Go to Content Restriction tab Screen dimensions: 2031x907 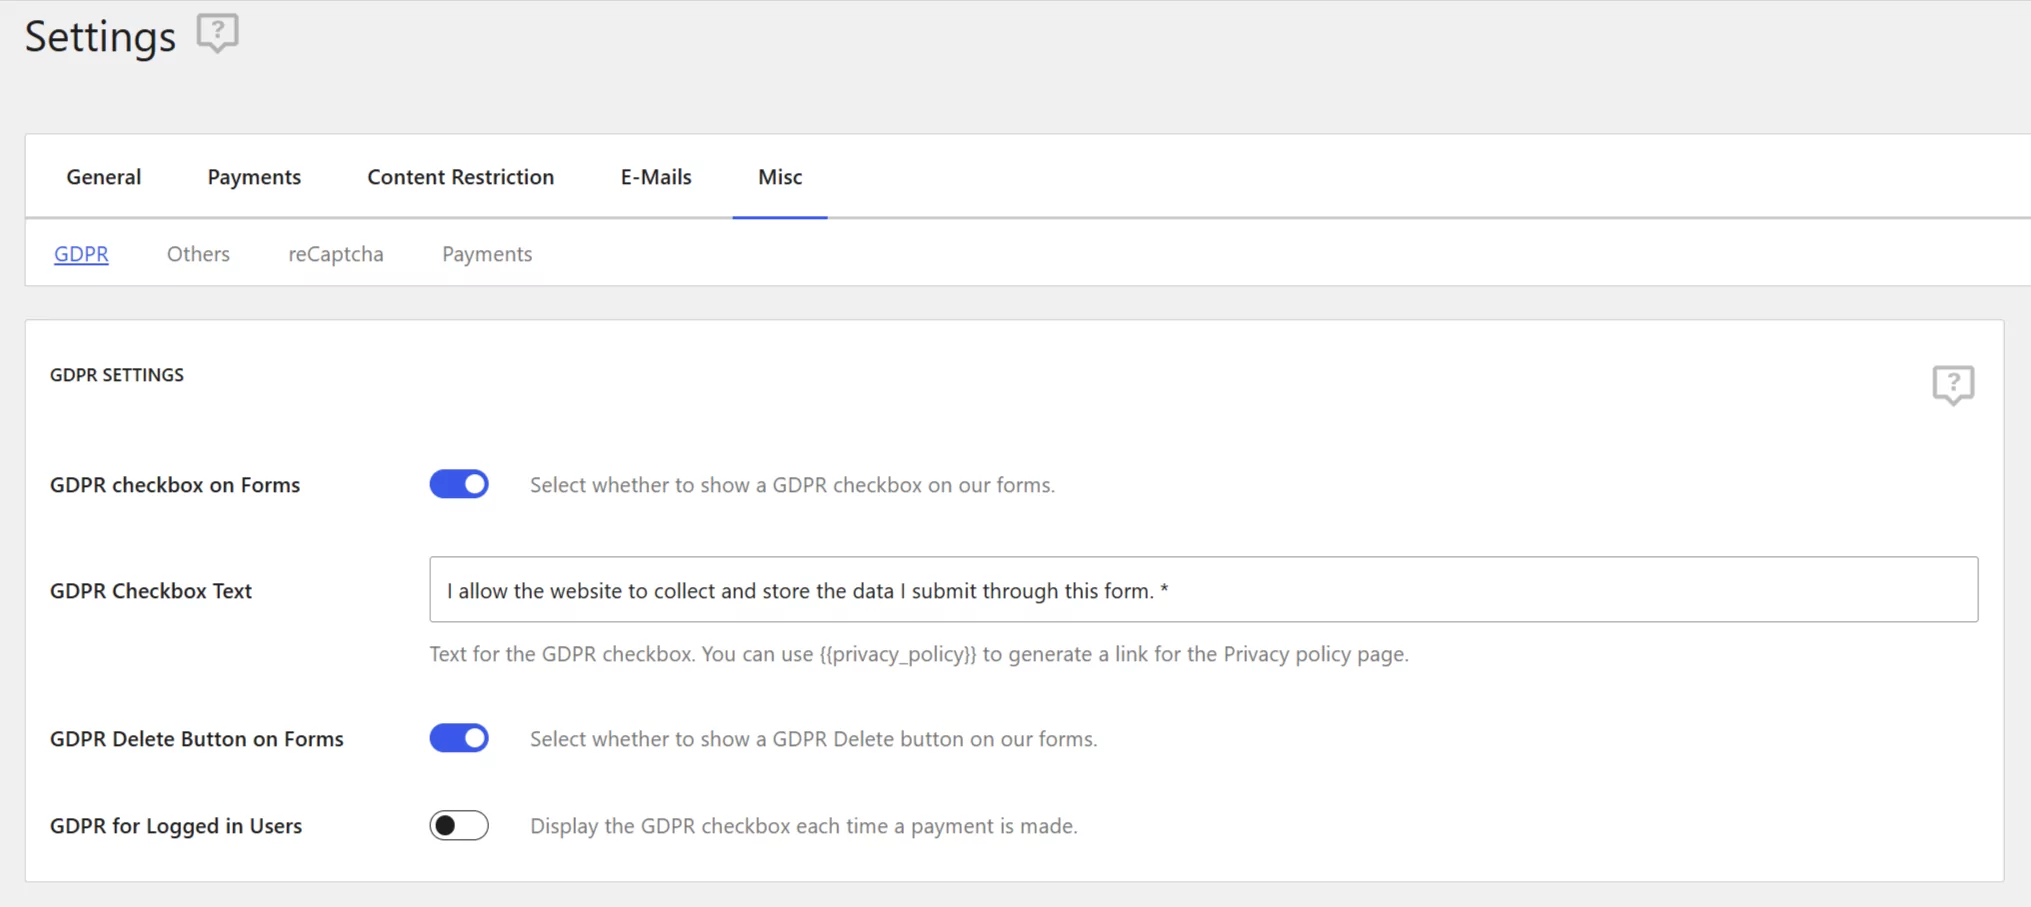460,177
